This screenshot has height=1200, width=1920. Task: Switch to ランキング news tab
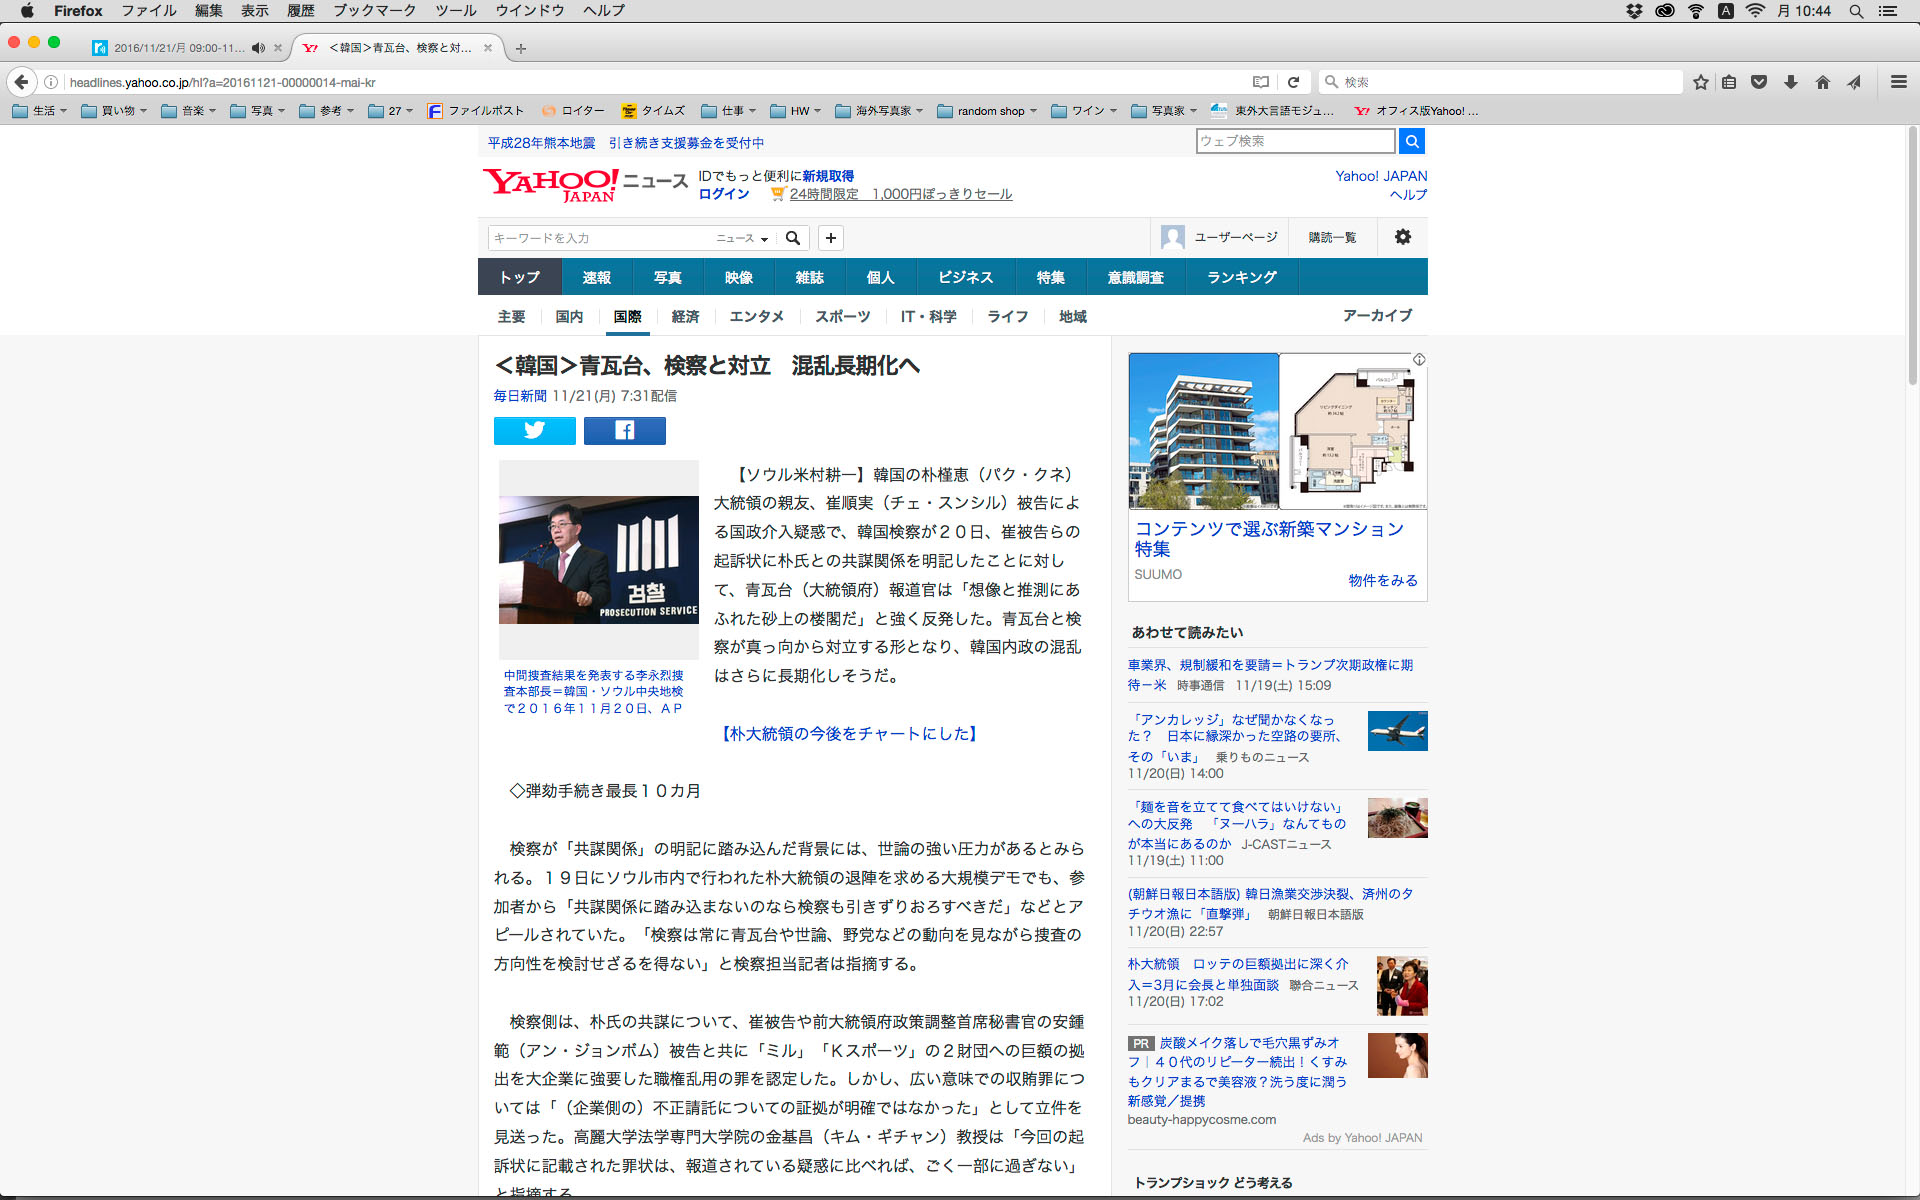1241,277
